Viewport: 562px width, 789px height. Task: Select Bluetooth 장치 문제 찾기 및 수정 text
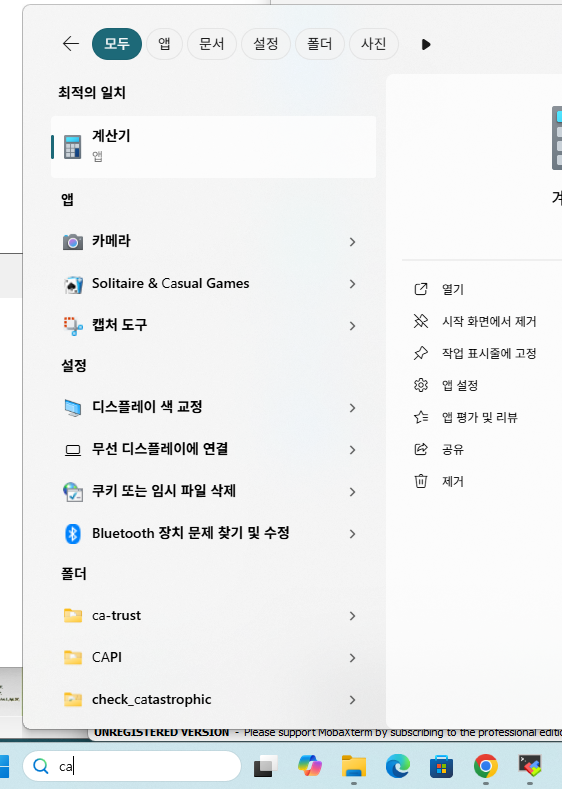191,533
